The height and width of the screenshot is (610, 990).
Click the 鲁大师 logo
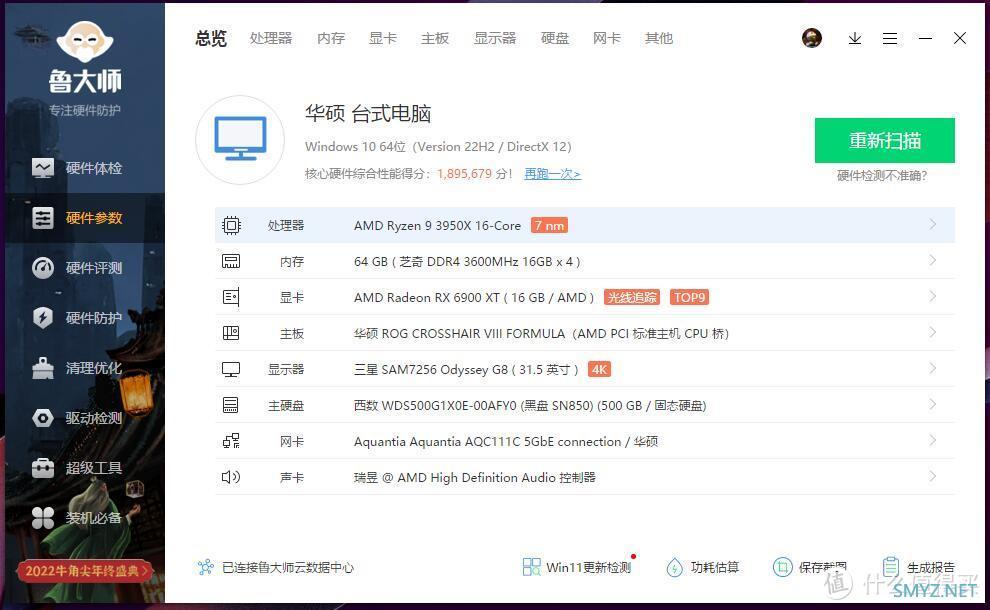click(85, 58)
